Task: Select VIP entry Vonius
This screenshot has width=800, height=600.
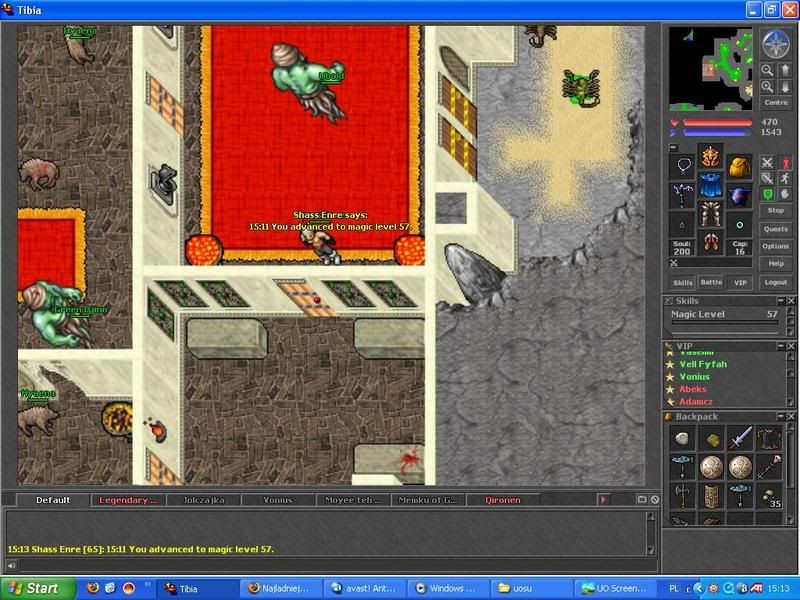Action: click(x=694, y=377)
